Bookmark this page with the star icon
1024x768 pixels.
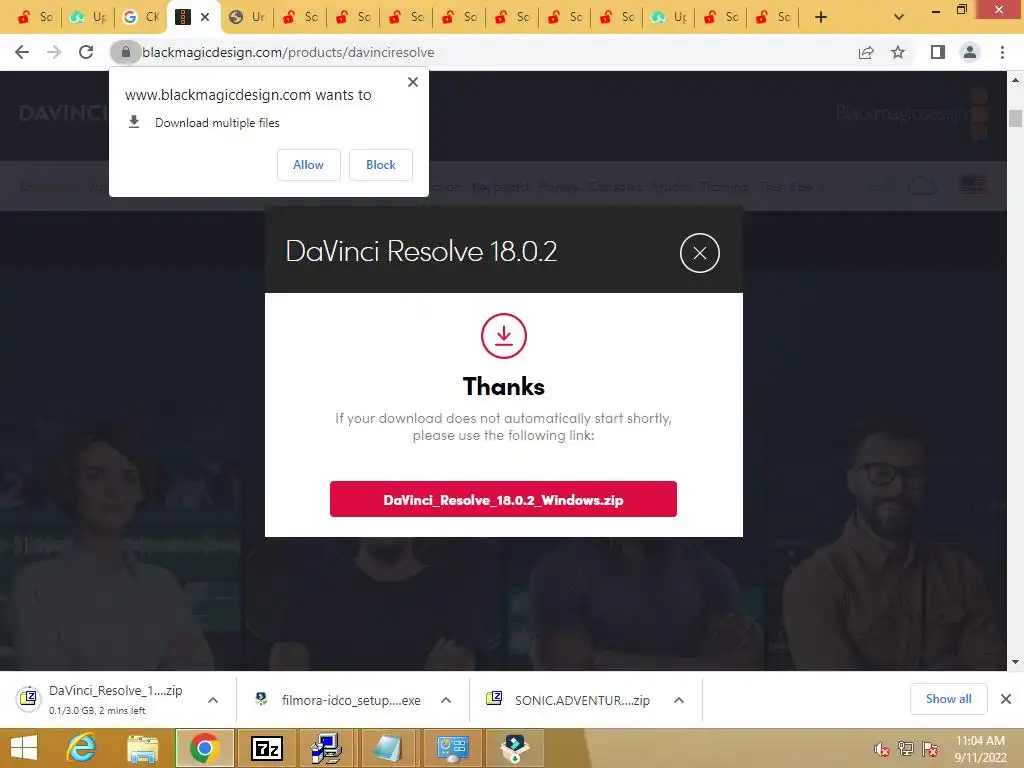pos(898,52)
